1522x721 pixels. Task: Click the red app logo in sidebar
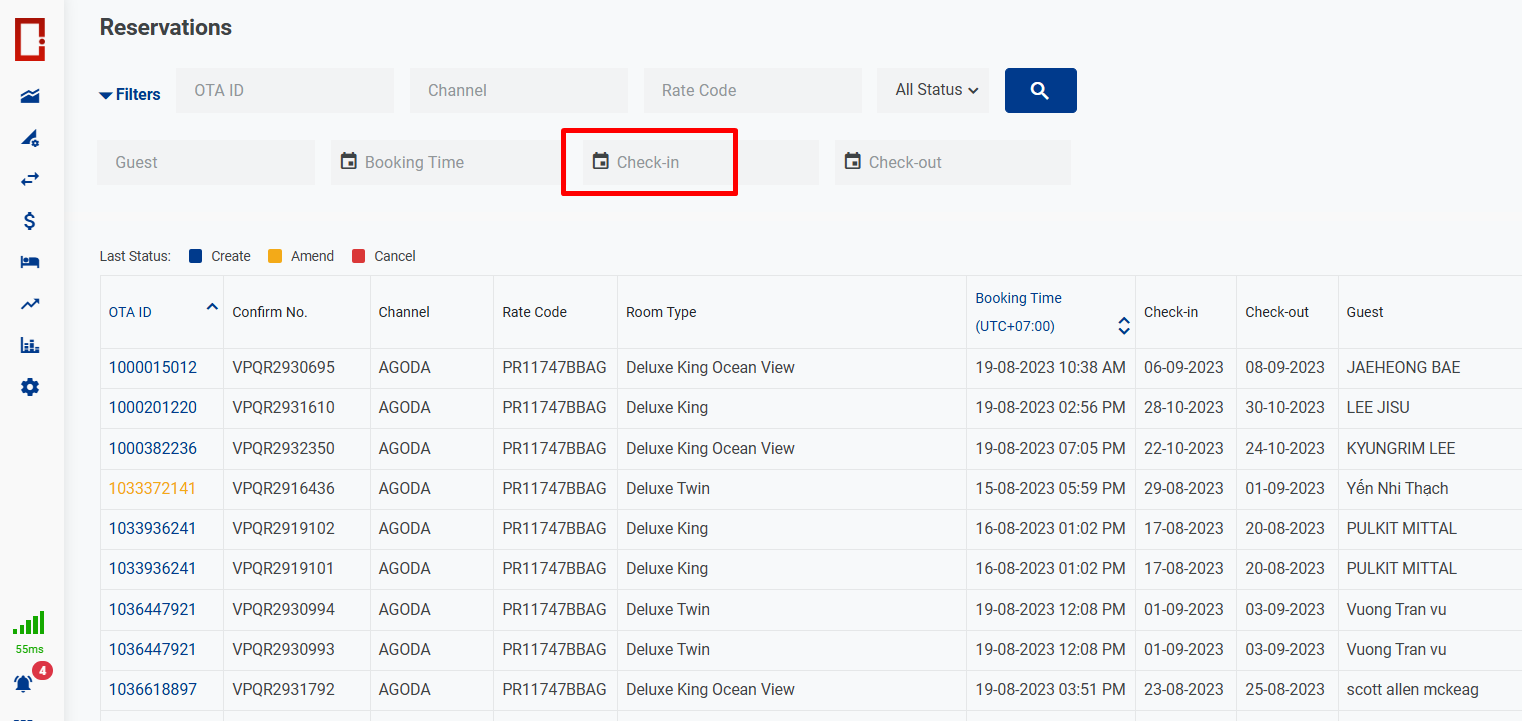(x=30, y=39)
